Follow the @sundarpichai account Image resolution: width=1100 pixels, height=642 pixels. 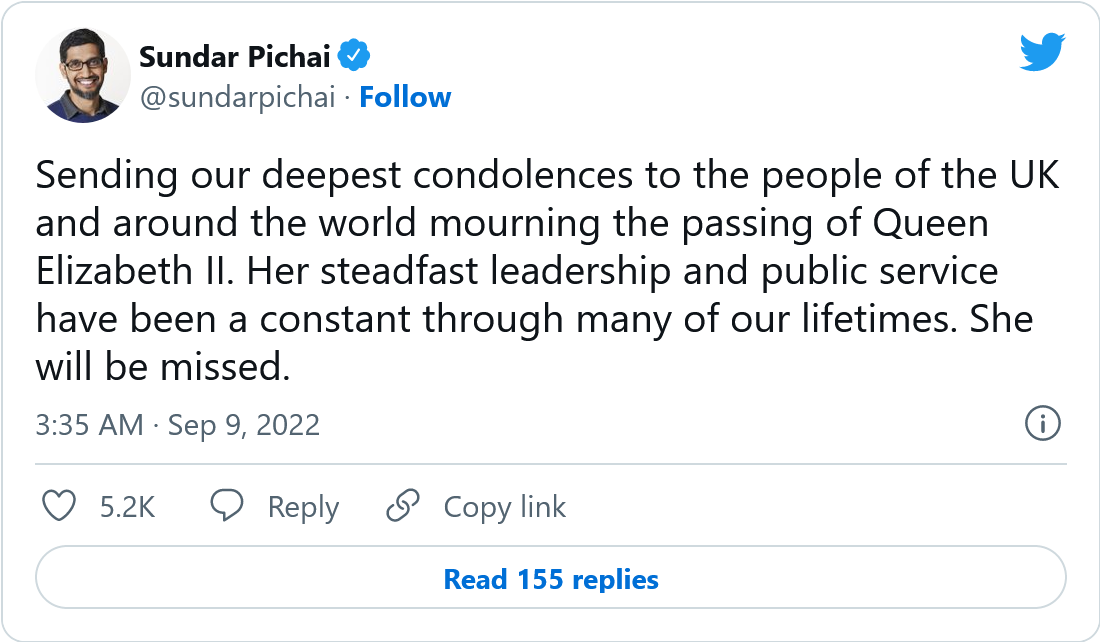(x=405, y=98)
